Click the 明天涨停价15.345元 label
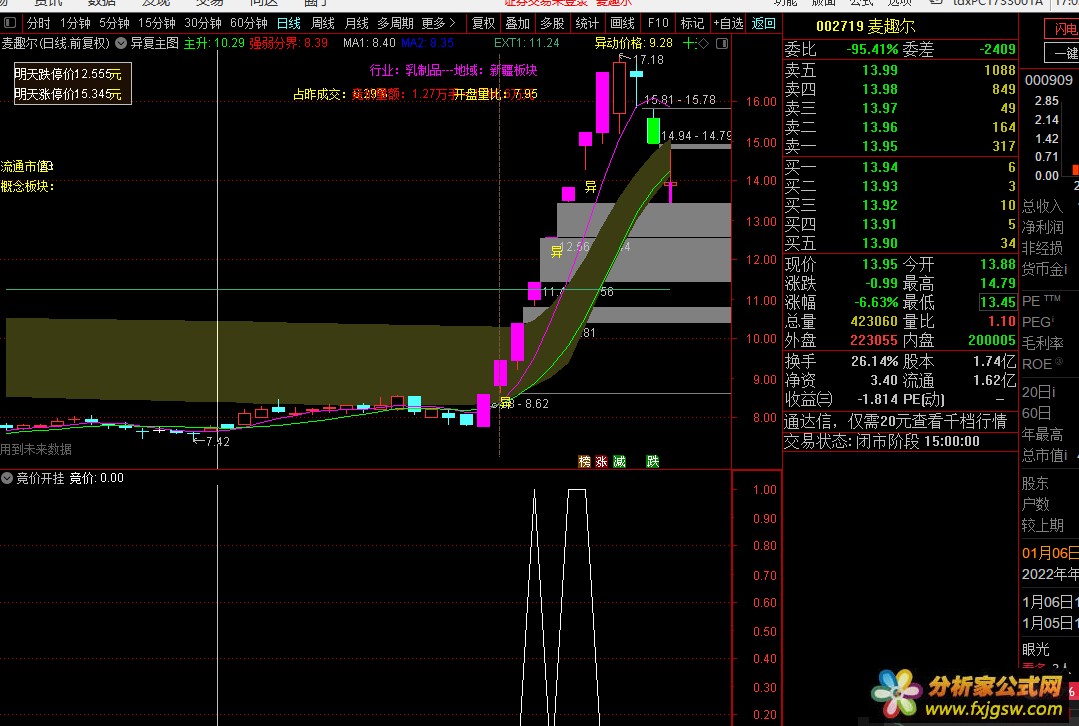The image size is (1079, 726). (x=68, y=94)
